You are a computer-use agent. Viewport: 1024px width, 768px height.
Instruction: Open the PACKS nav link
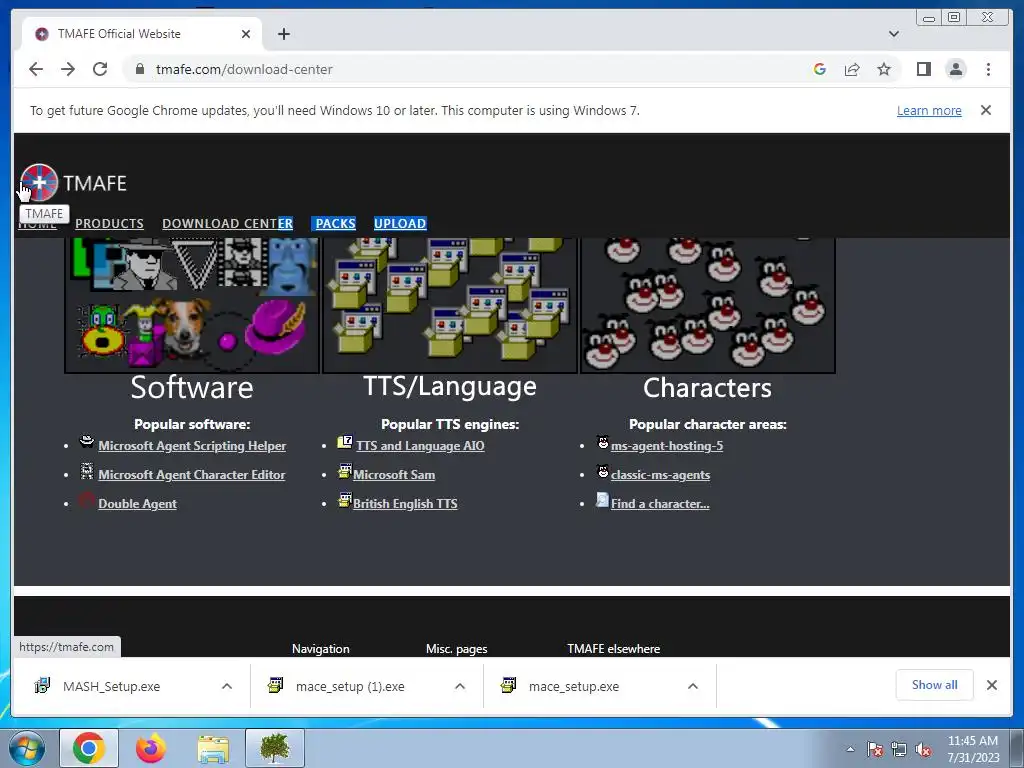(x=335, y=223)
